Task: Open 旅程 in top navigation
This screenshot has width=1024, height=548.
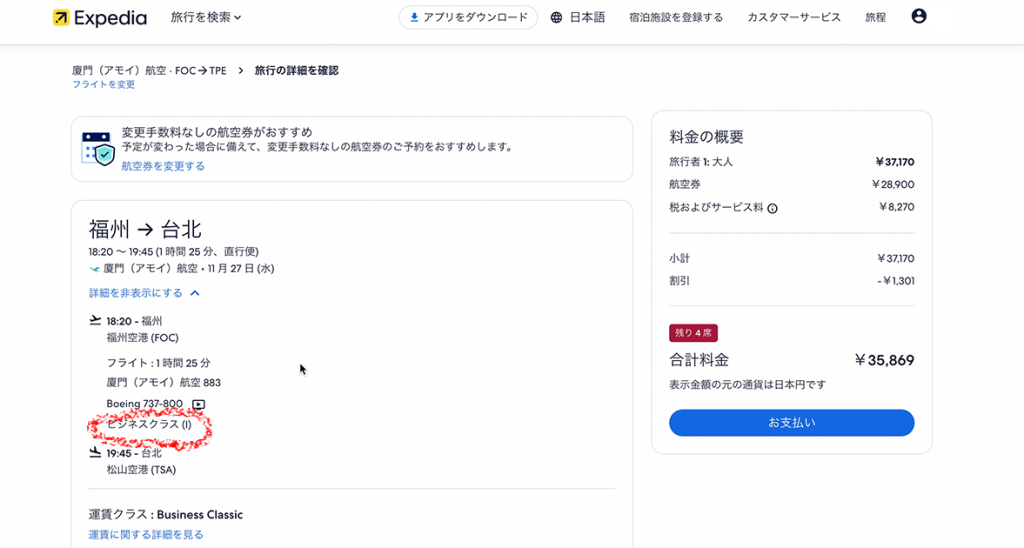Action: click(x=875, y=17)
